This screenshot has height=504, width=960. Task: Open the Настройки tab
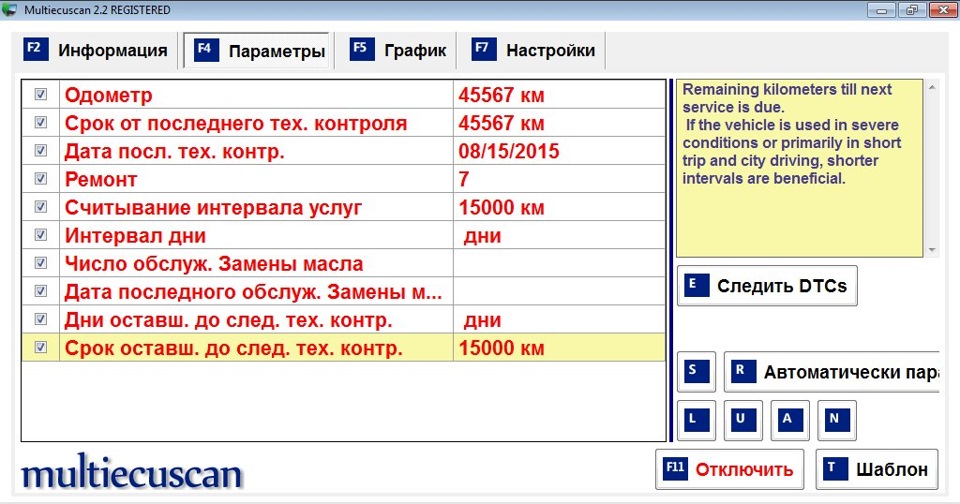click(x=533, y=50)
